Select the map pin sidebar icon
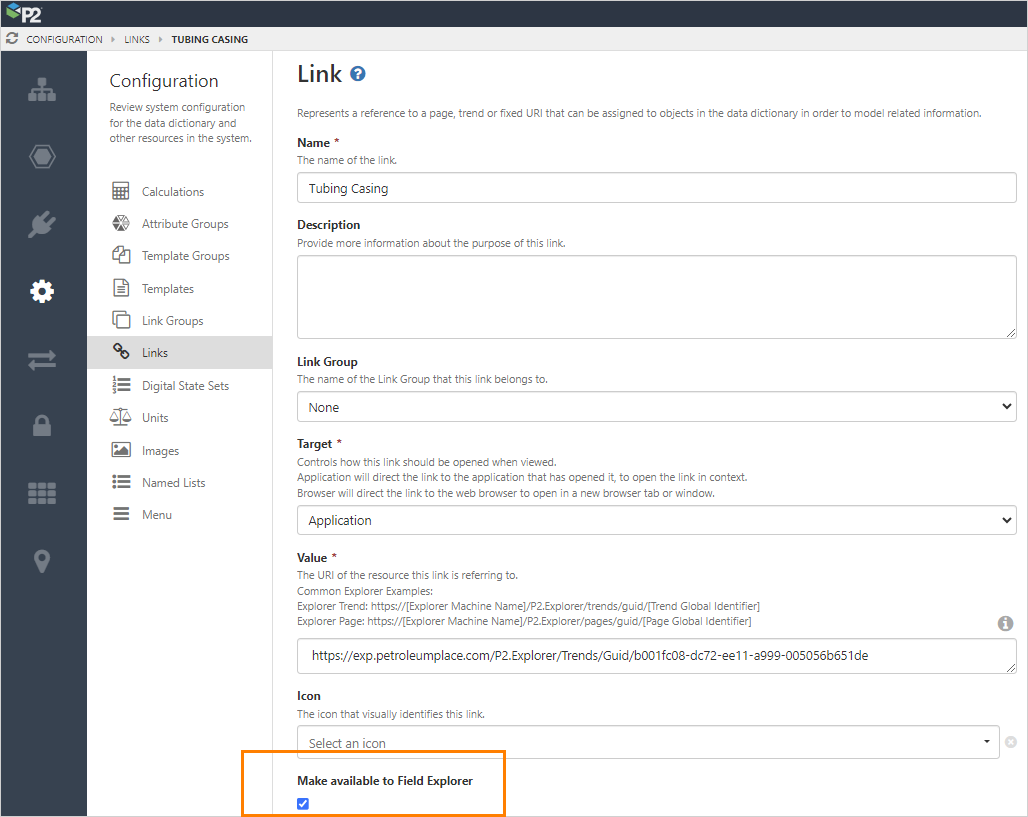The height and width of the screenshot is (817, 1028). pos(42,561)
